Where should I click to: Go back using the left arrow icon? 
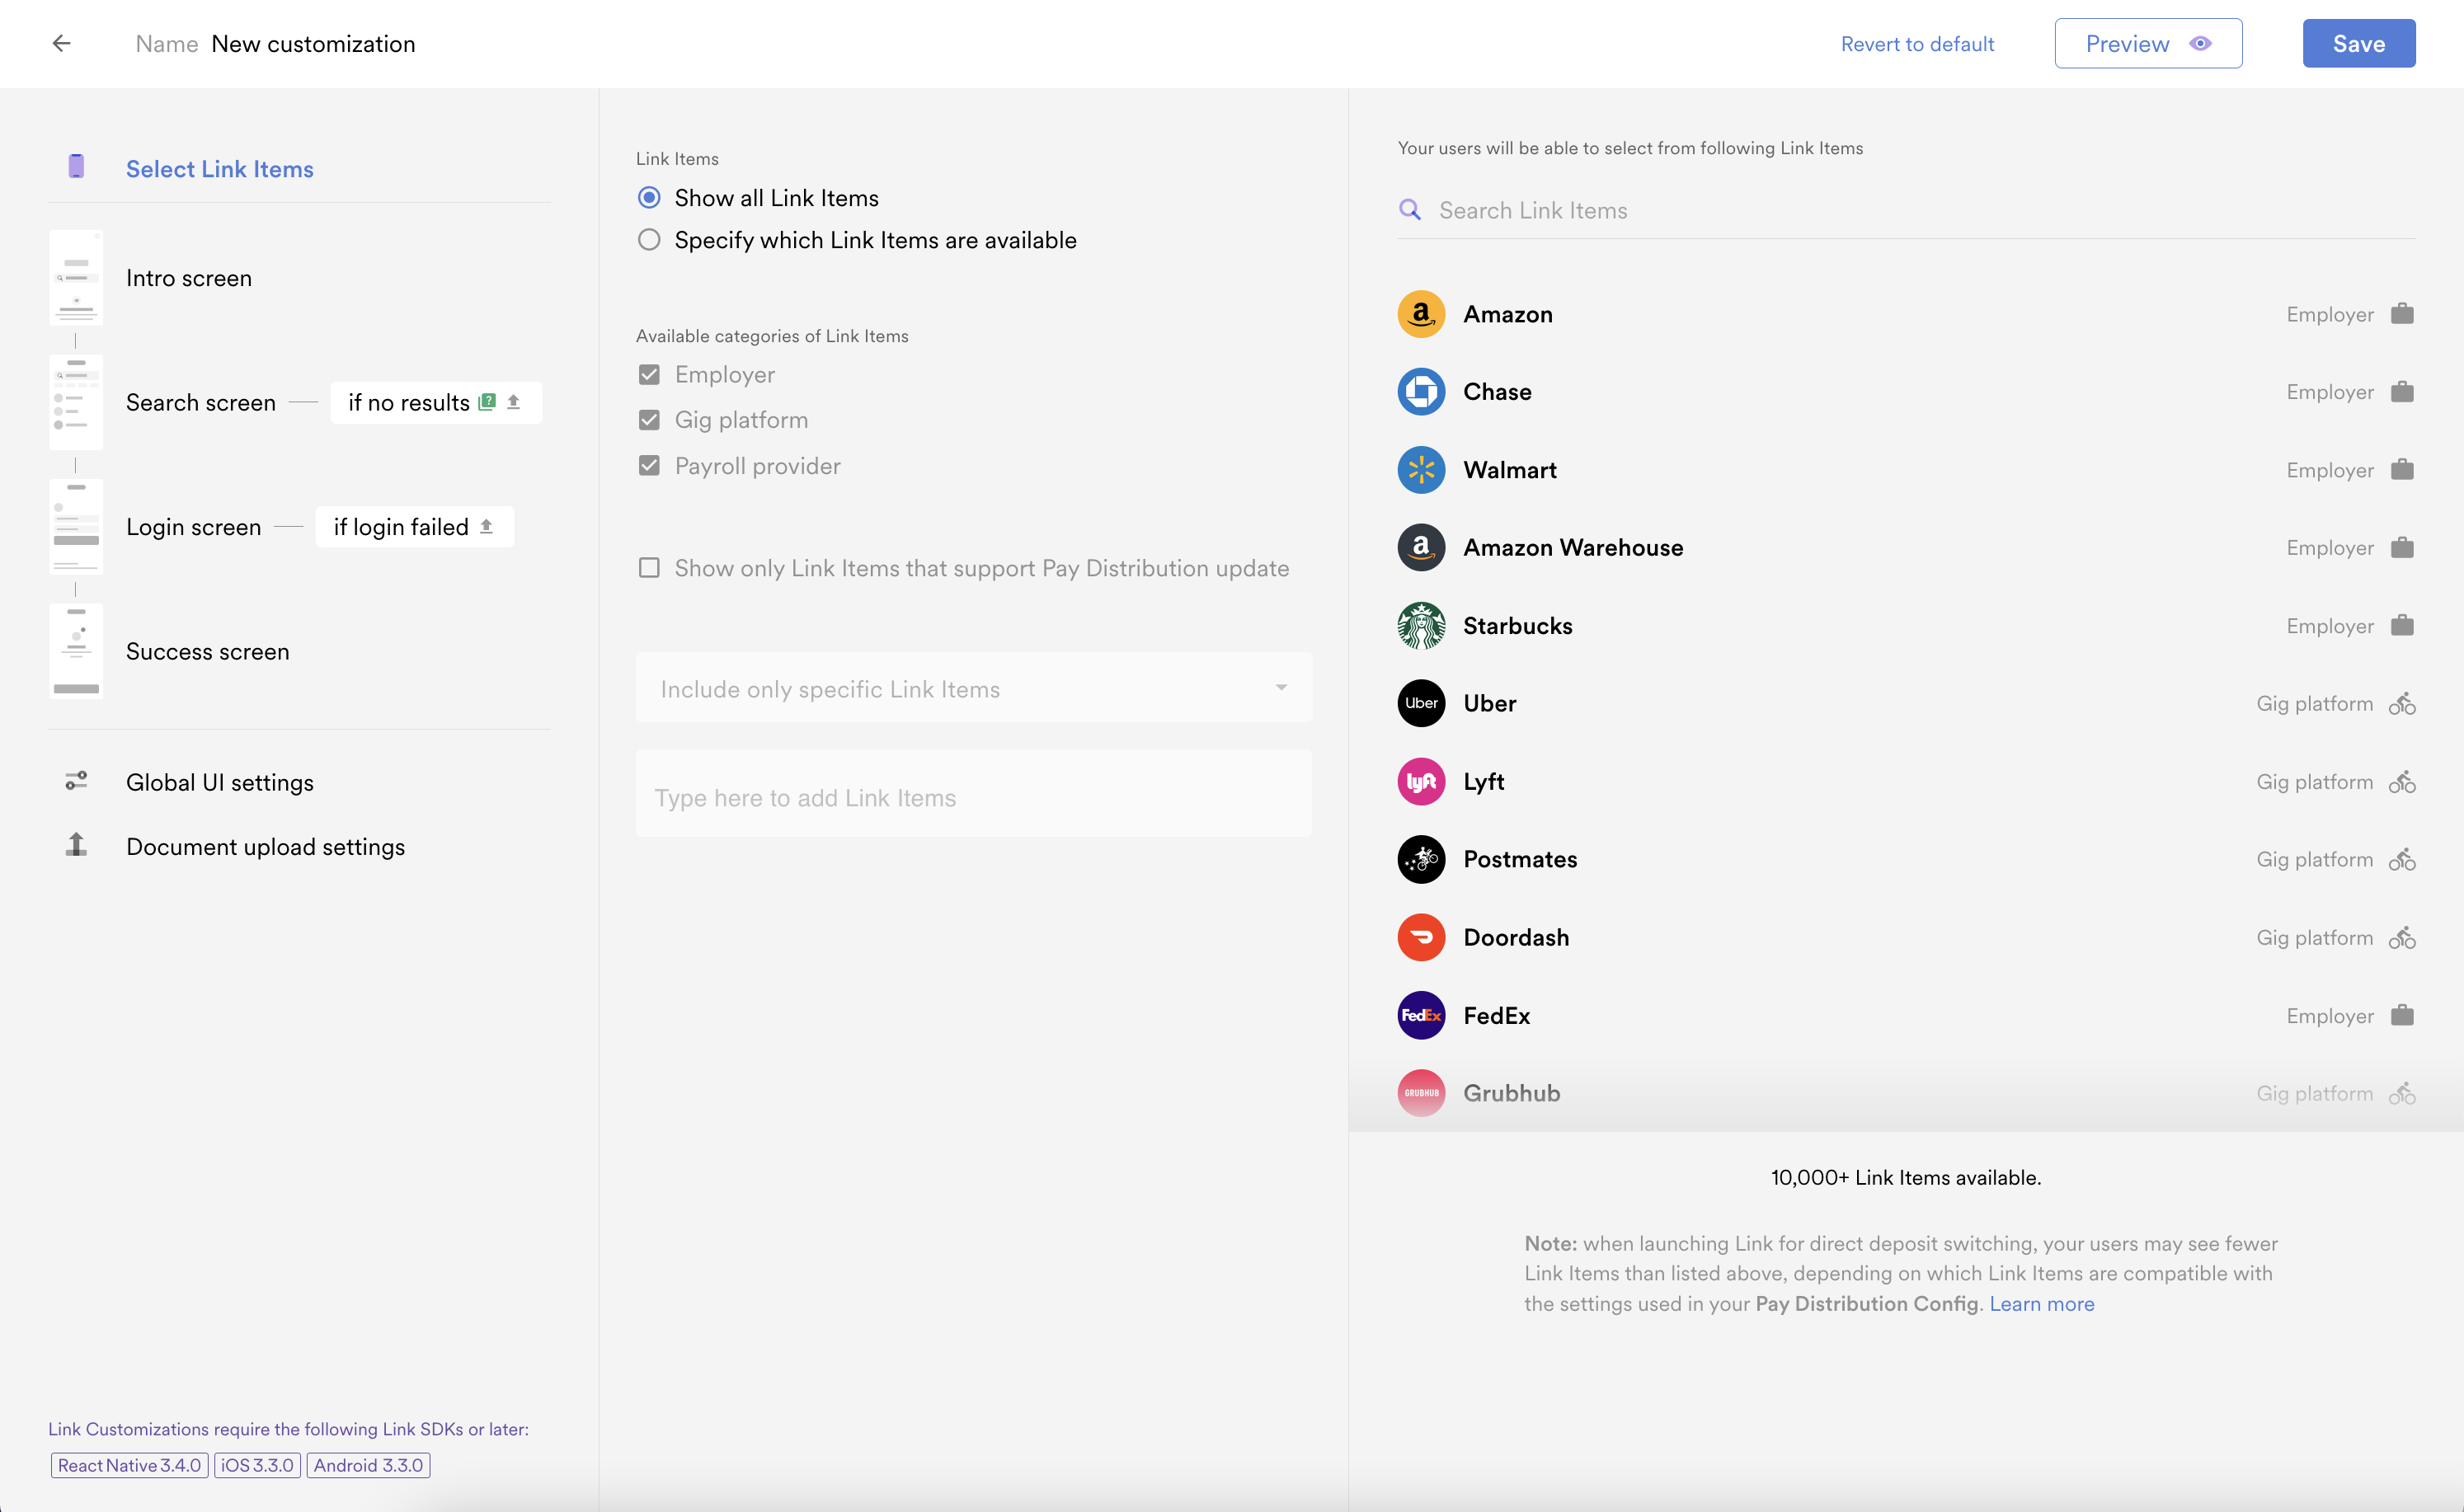pos(62,43)
